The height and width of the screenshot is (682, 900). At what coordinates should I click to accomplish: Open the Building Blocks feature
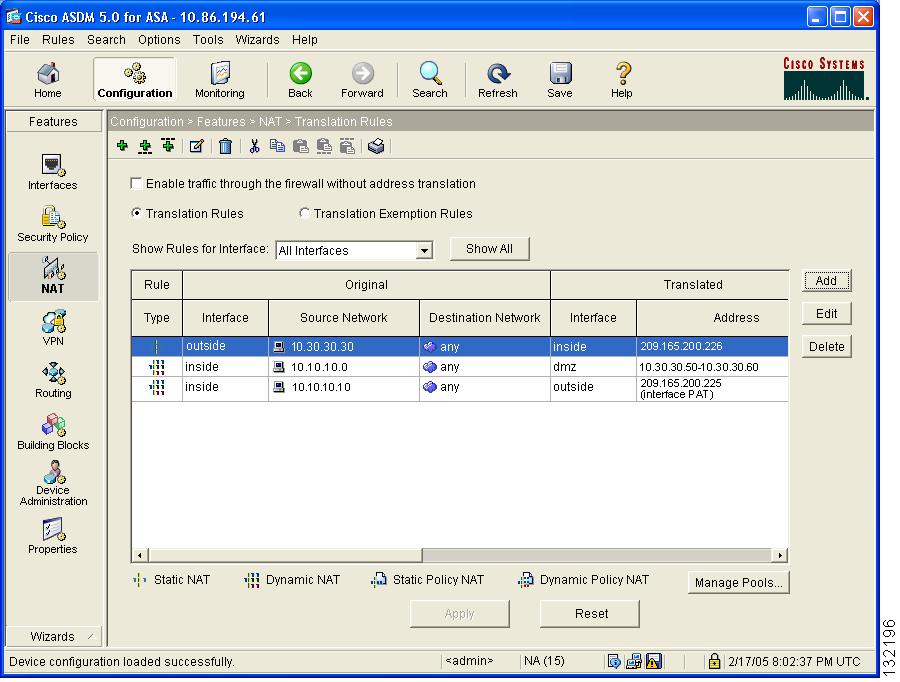pos(53,432)
